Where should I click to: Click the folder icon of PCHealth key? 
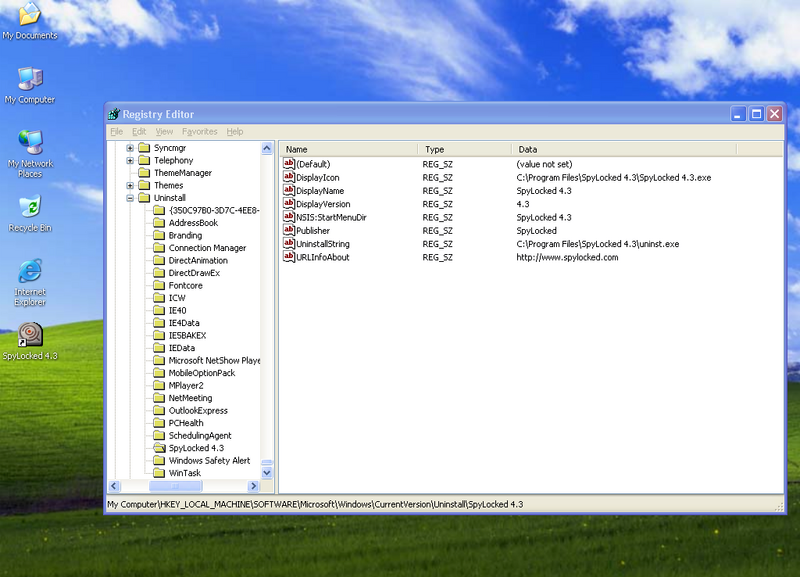tap(159, 423)
